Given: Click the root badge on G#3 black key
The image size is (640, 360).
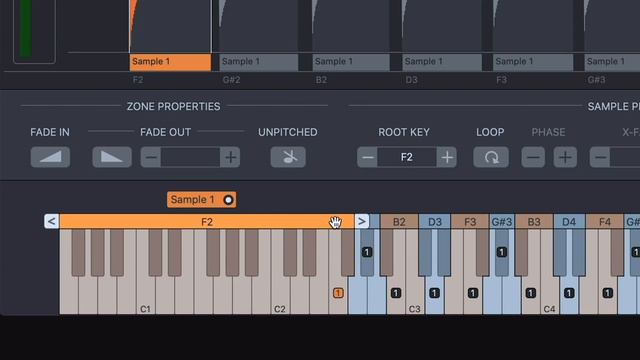Looking at the screenshot, I should 502,252.
